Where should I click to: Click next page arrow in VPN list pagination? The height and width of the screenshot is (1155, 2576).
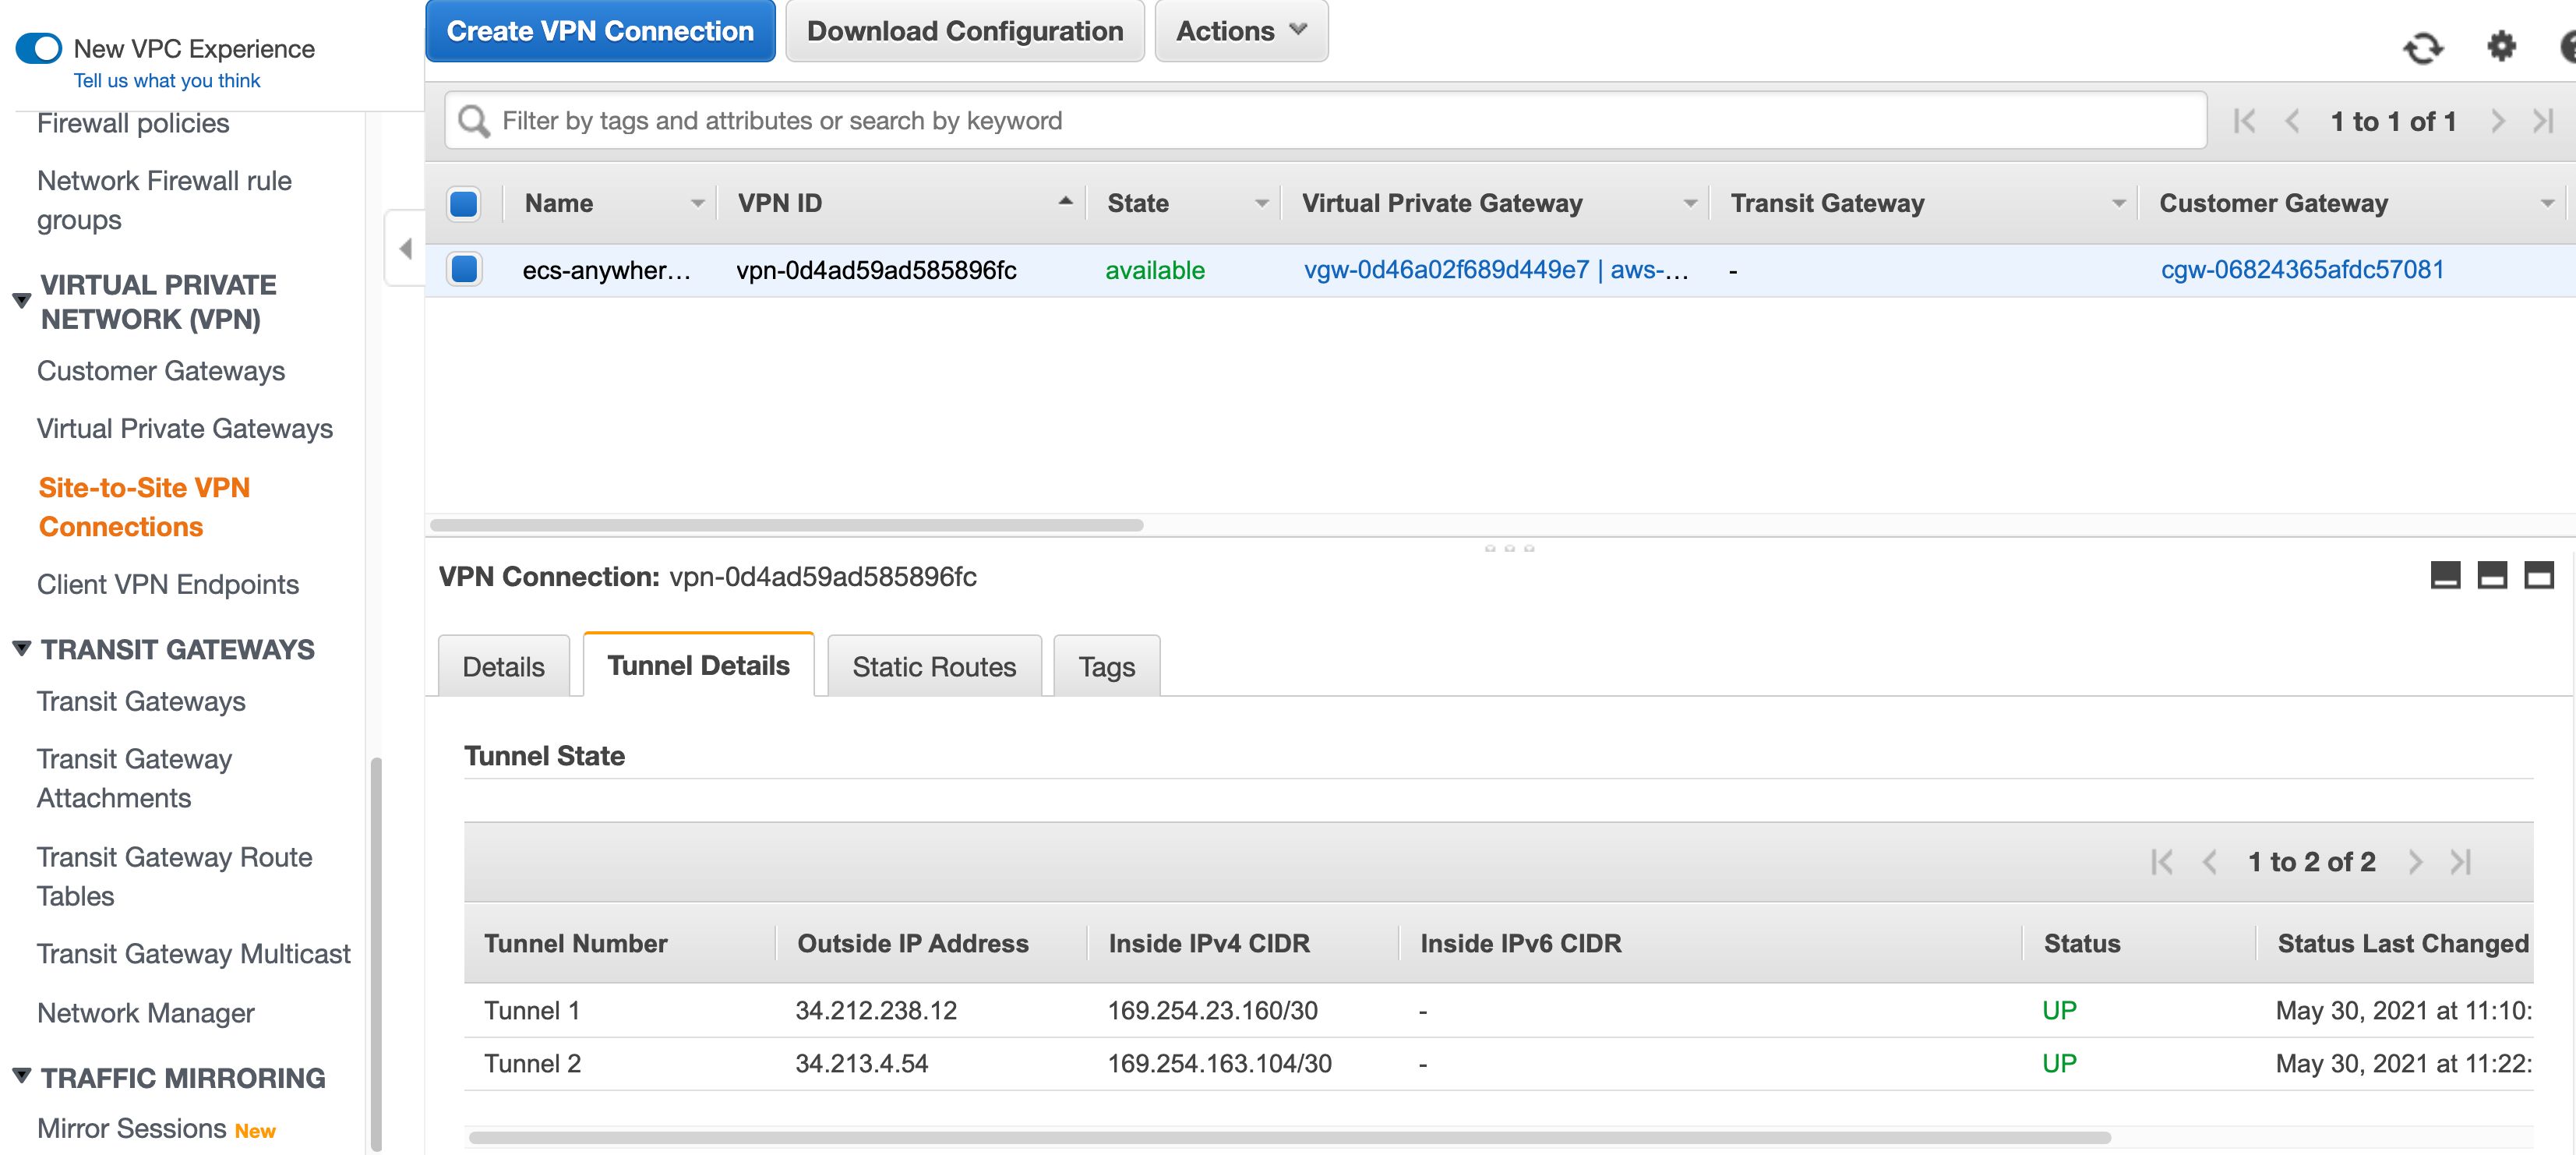2497,121
